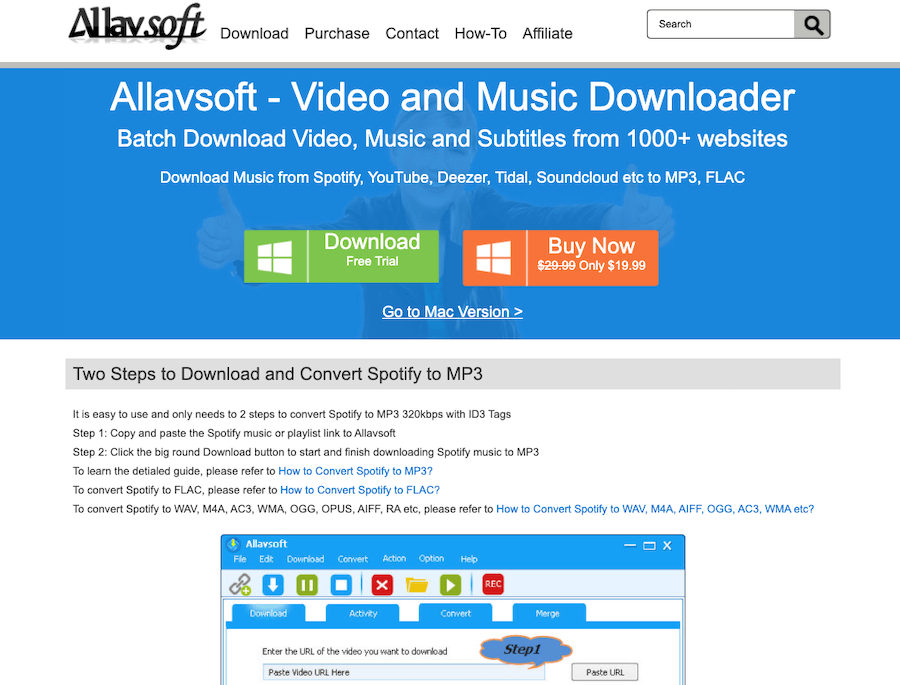Screen dimensions: 900x685
Task: Click the red REC record icon
Action: tap(493, 585)
